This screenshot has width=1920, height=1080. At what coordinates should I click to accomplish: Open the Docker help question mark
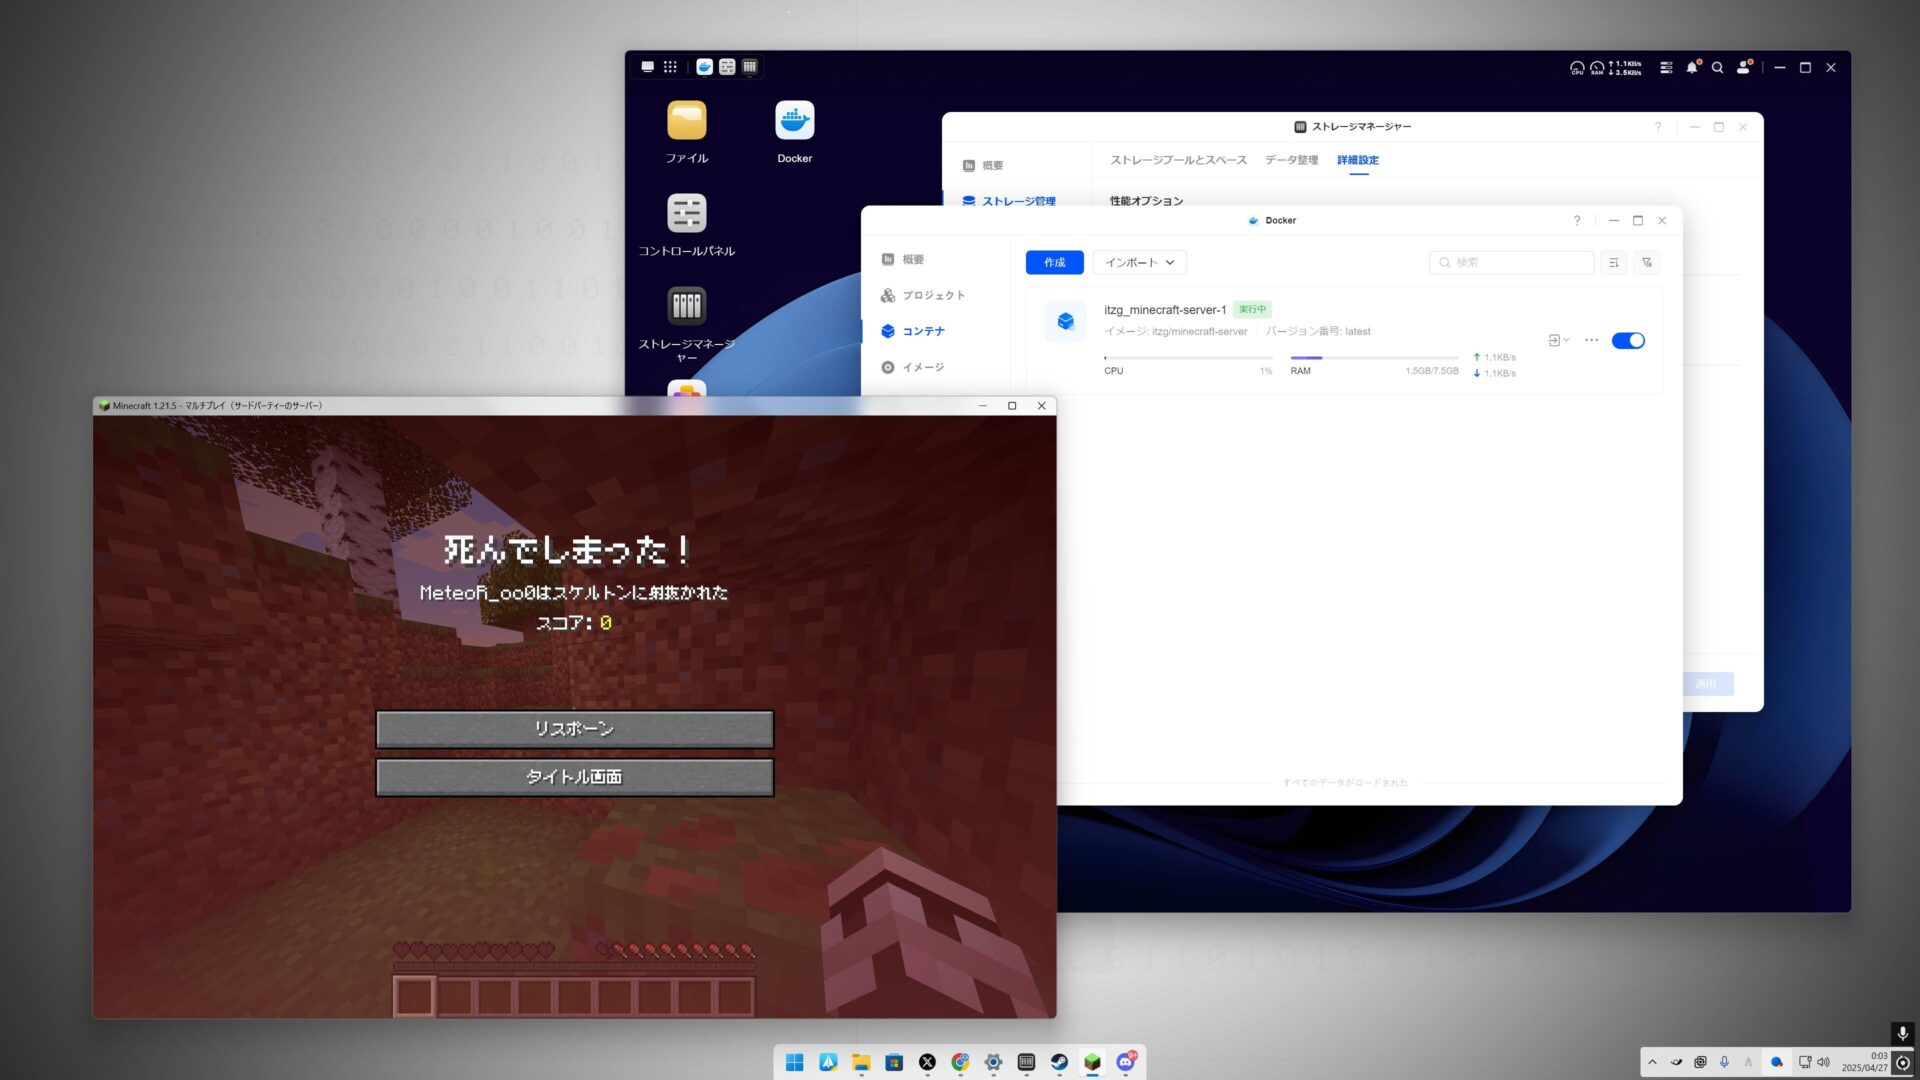(x=1577, y=220)
